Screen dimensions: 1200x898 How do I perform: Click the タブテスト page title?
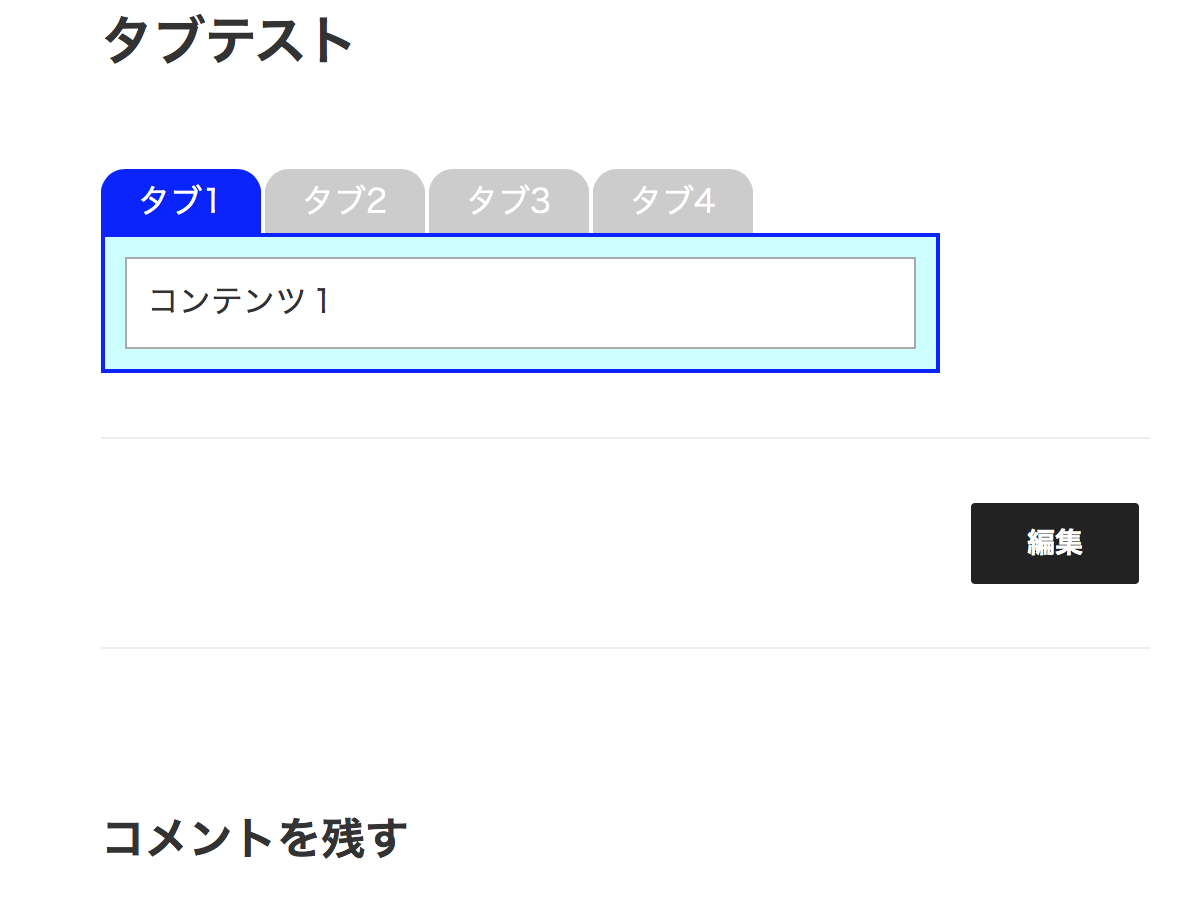[x=229, y=42]
